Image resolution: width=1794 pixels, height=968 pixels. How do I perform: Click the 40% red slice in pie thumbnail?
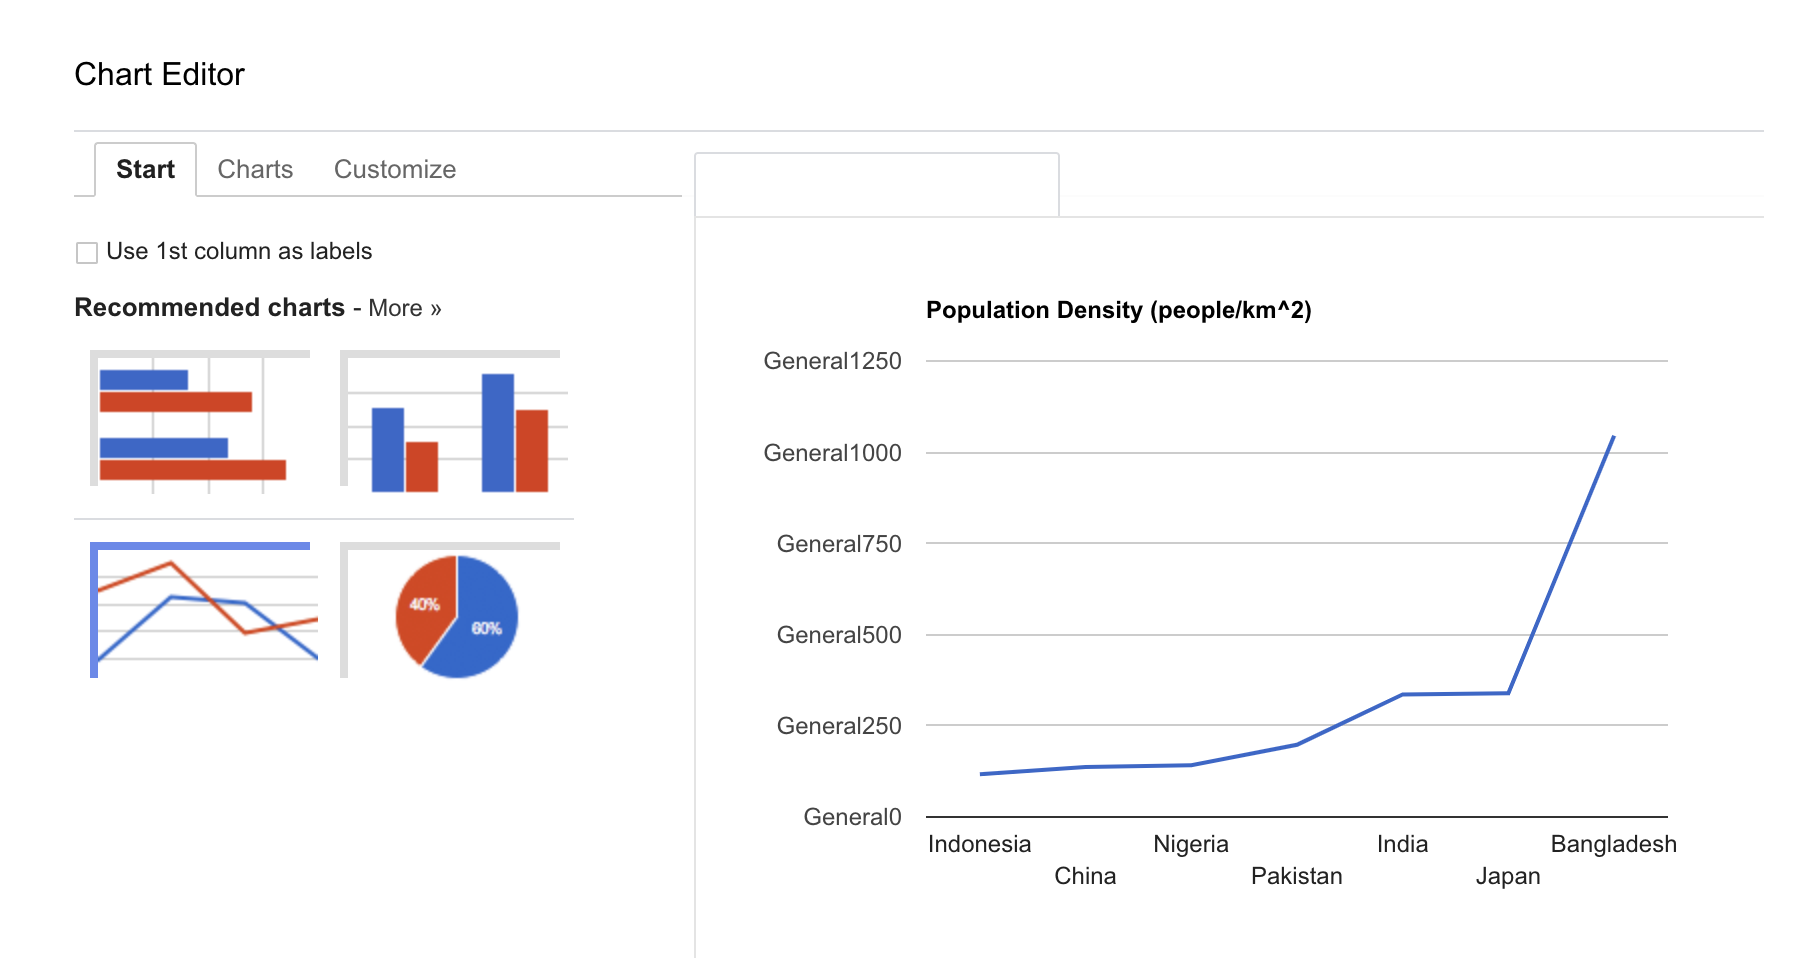pyautogui.click(x=424, y=602)
